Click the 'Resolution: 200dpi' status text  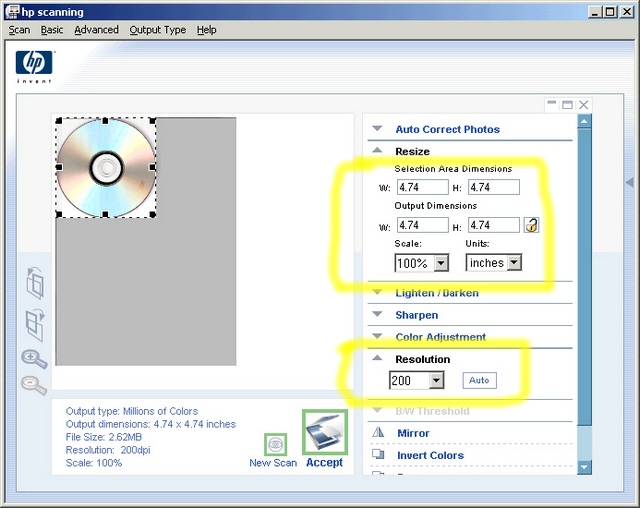108,450
